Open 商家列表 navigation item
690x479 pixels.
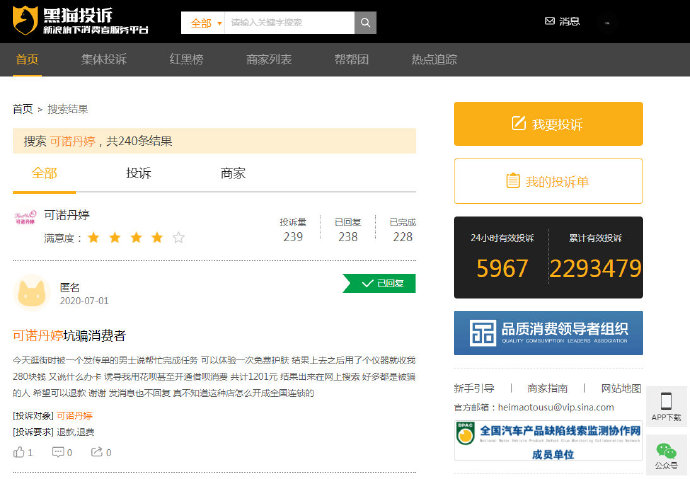coord(269,59)
